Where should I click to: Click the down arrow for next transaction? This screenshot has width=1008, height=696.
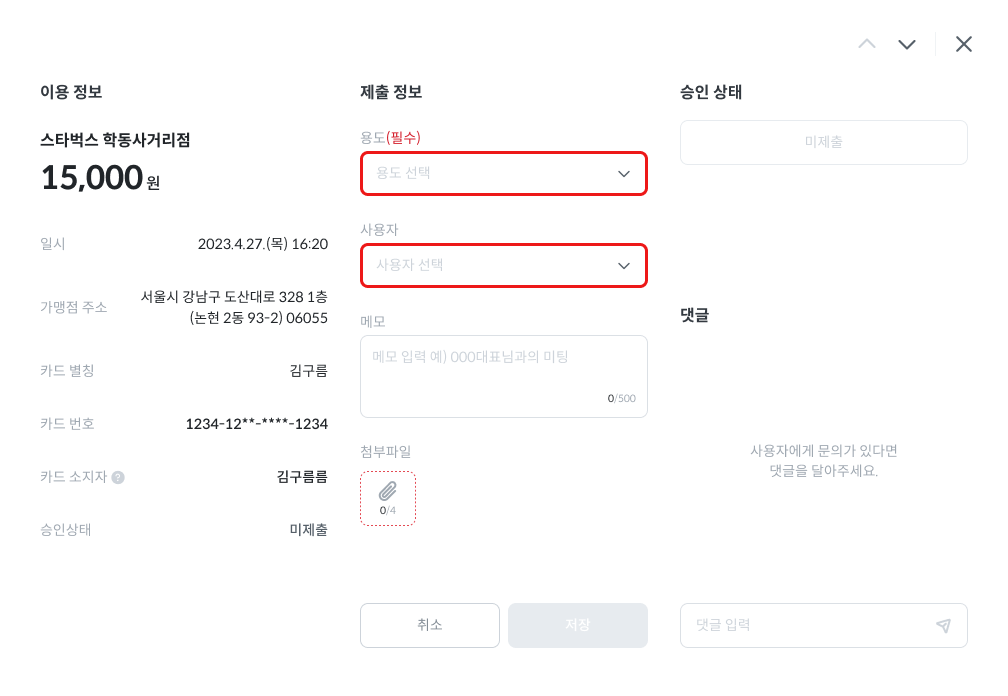907,44
